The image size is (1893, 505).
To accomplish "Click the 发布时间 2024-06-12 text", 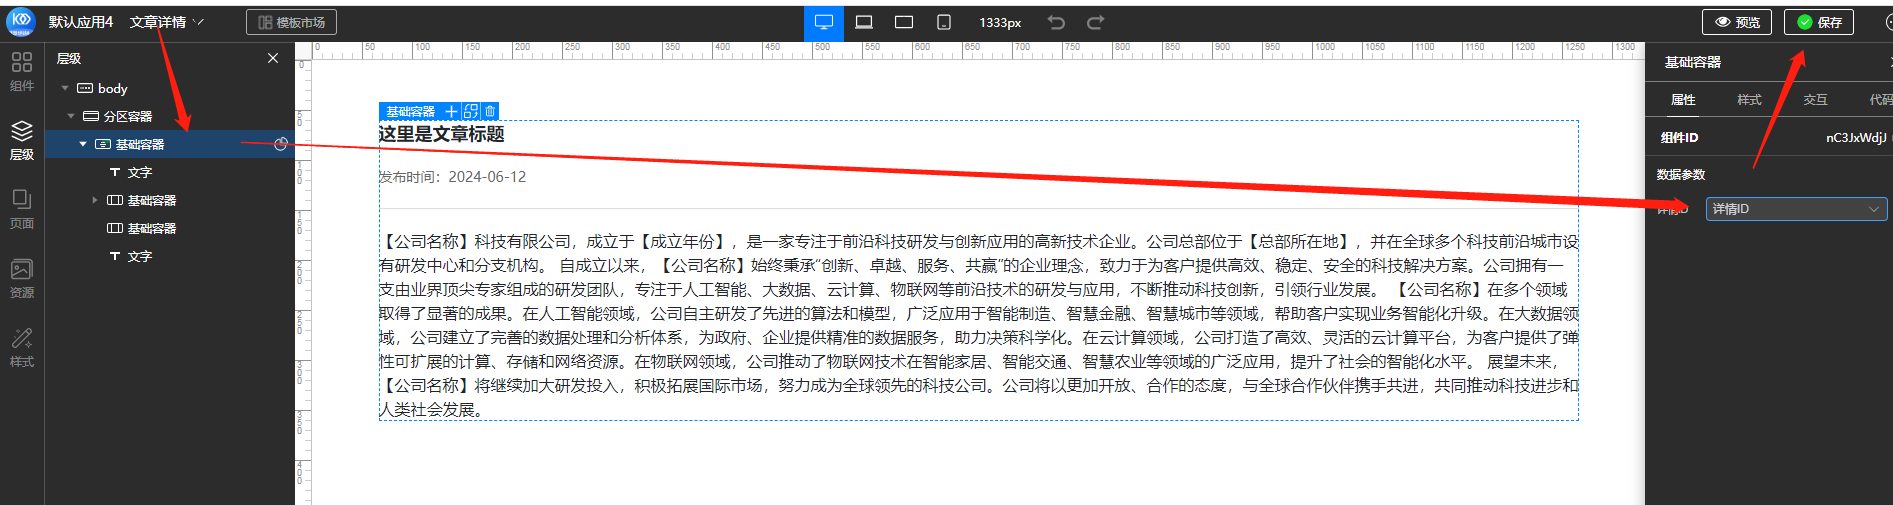I will point(452,177).
